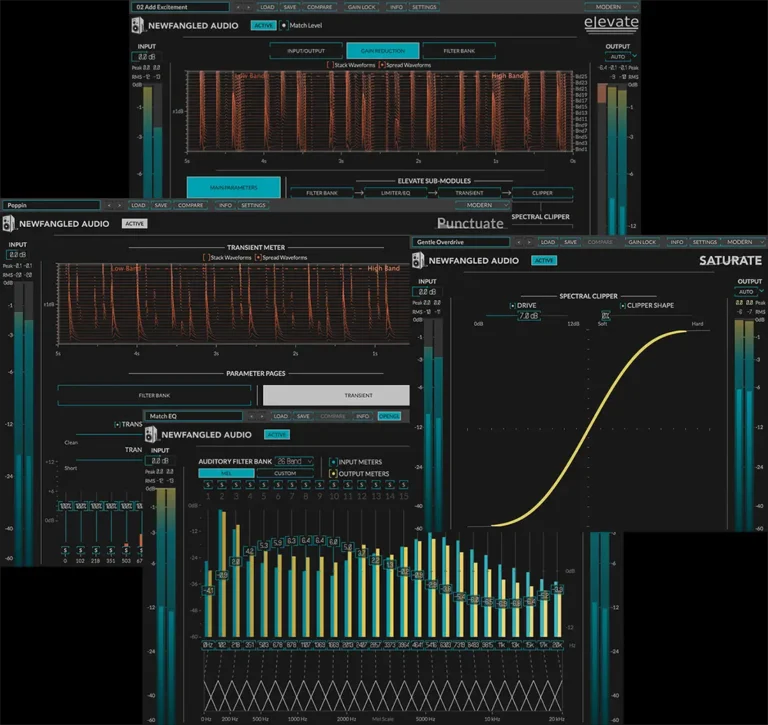The image size is (768, 725).
Task: Click the elevate product logo
Action: (x=611, y=23)
